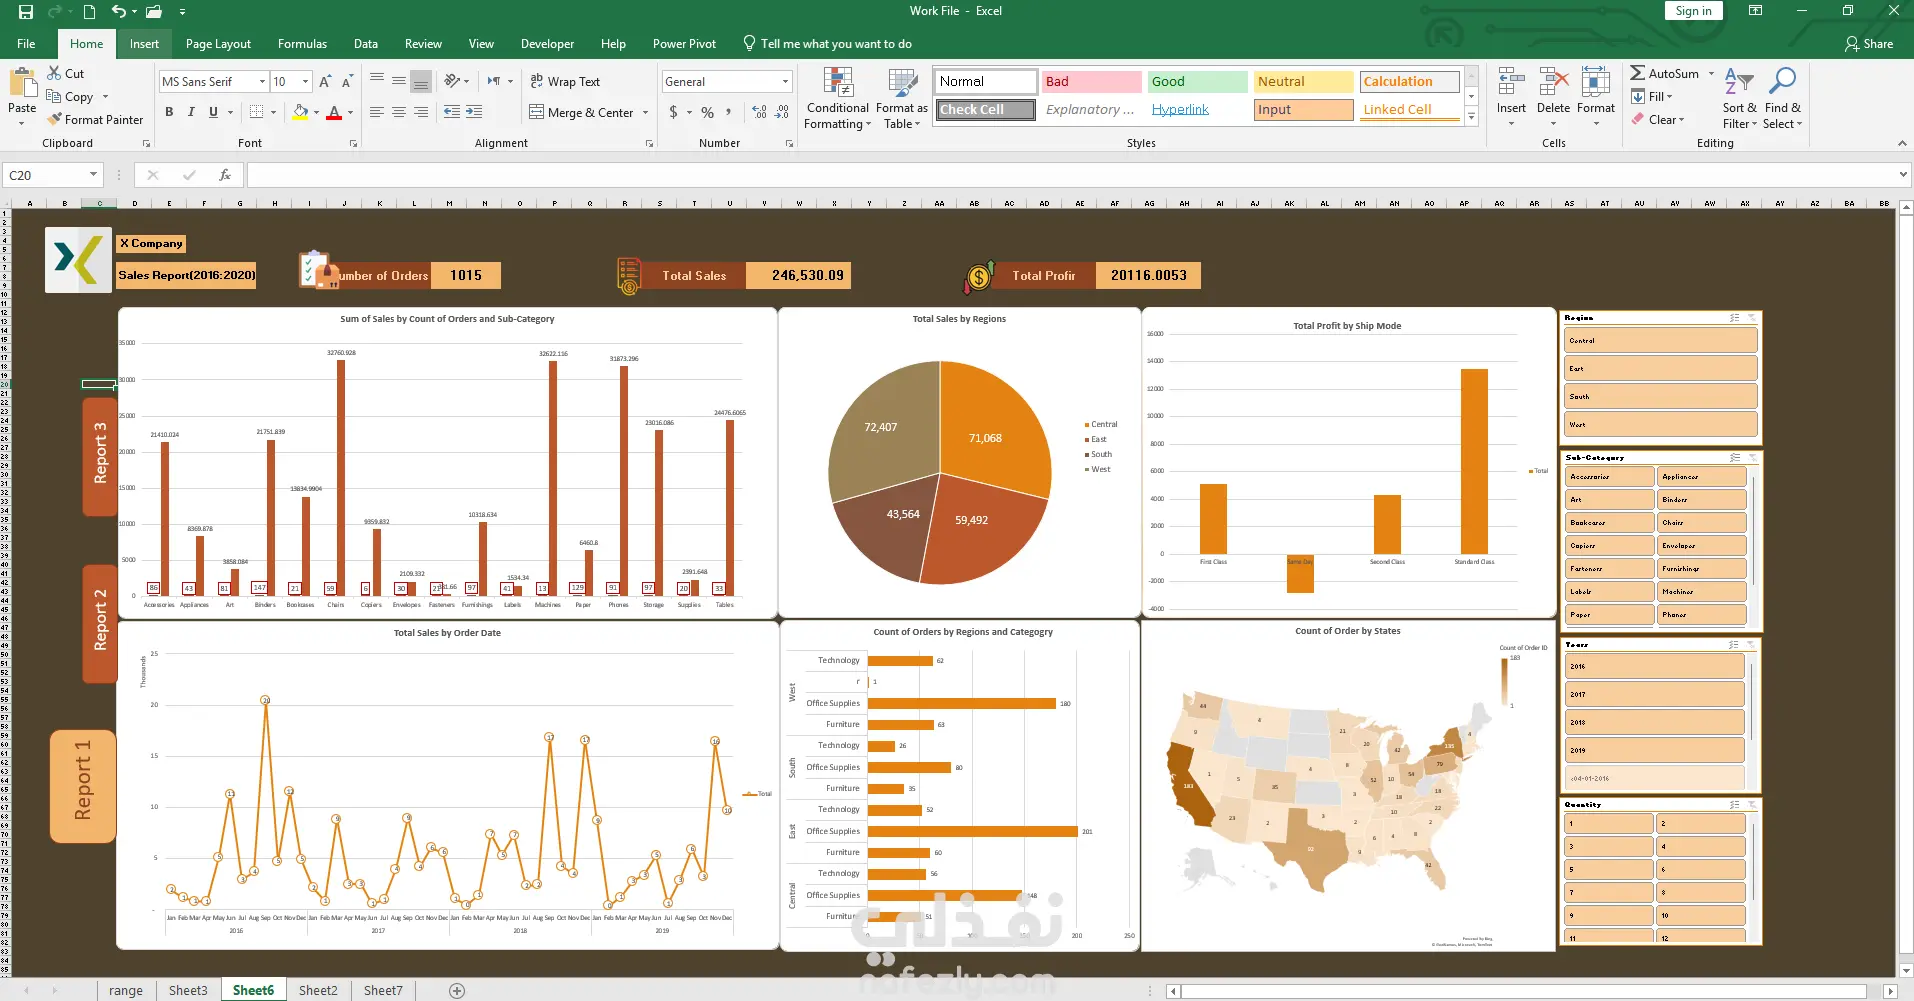
Task: Click the Increase Indent icon
Action: click(474, 112)
